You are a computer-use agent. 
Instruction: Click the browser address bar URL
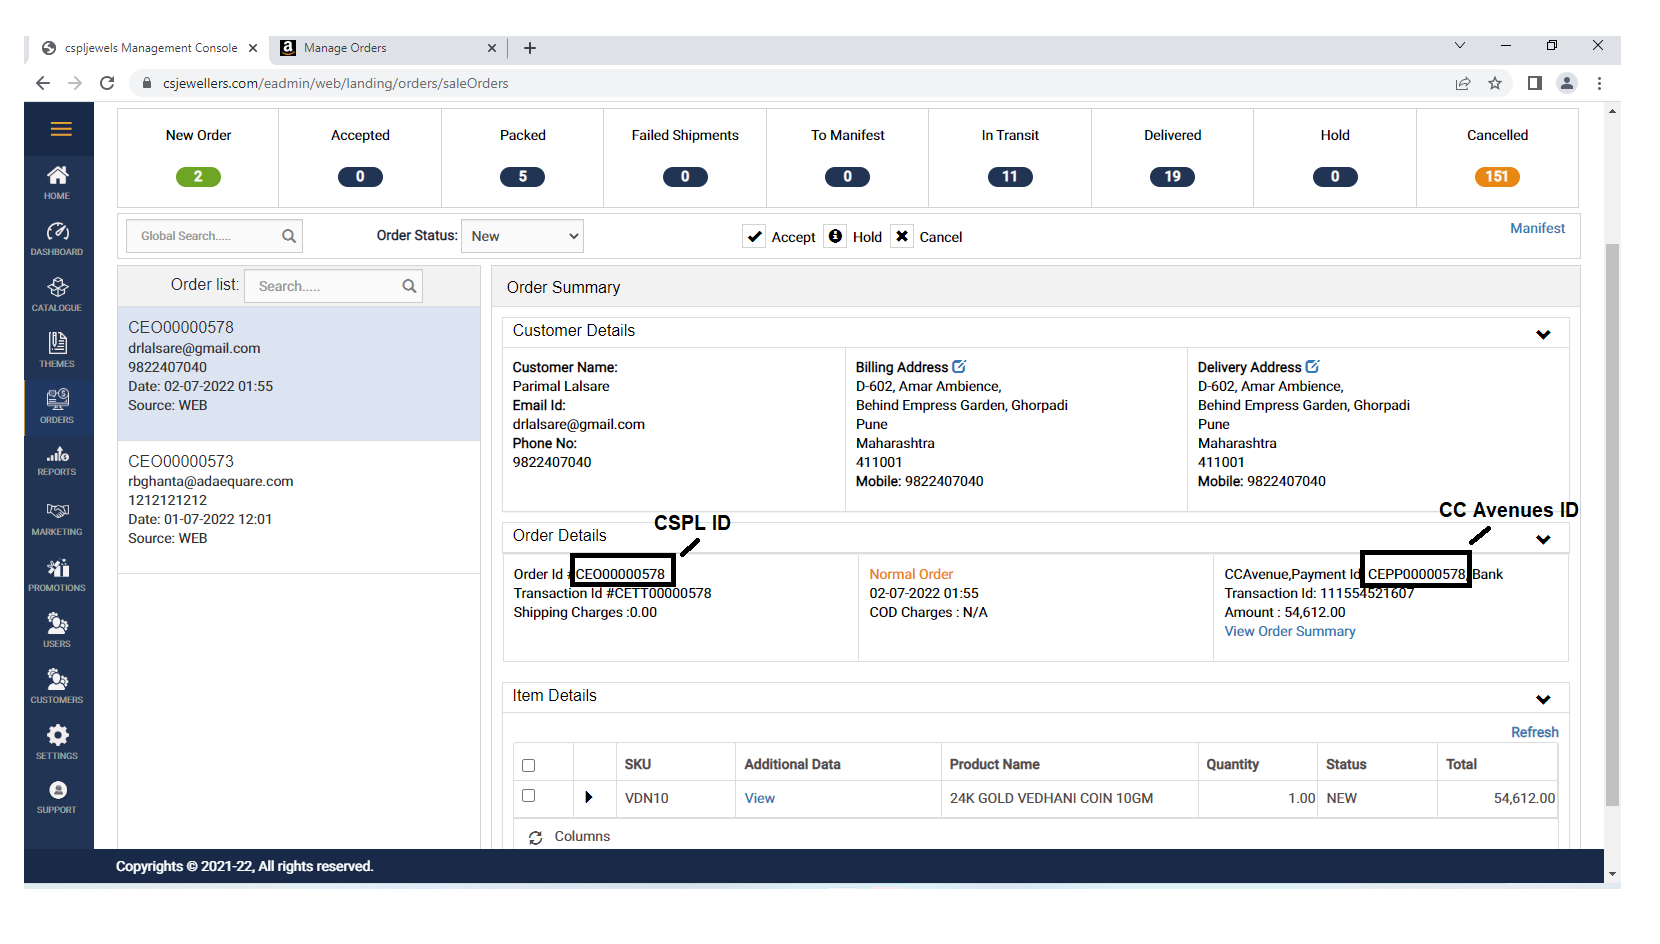pos(335,83)
